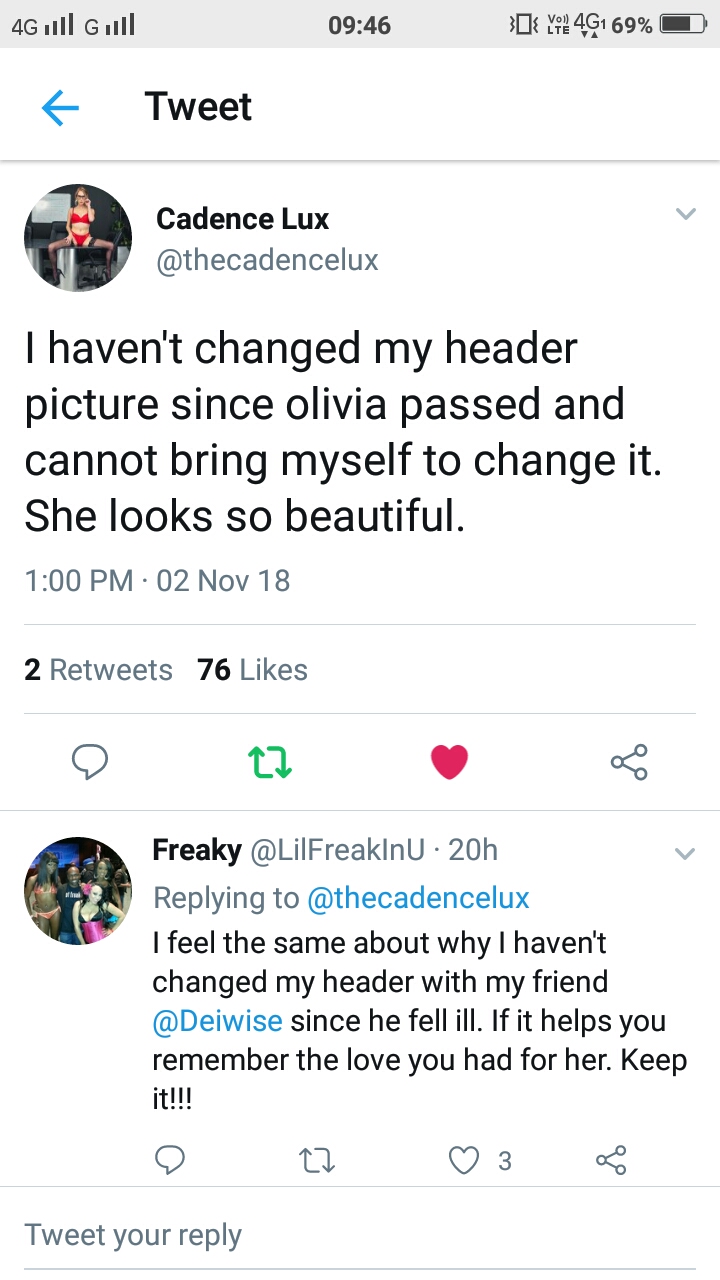Open options chevron on main tweet

click(x=685, y=214)
